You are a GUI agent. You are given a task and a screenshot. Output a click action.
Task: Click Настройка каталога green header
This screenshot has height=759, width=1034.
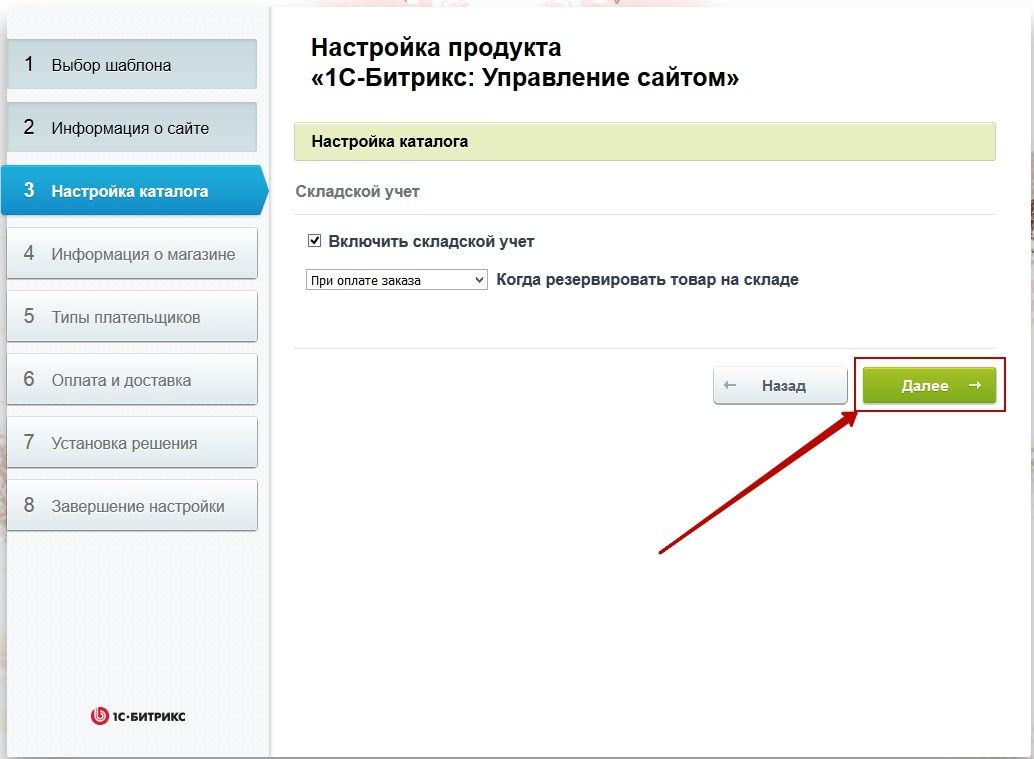[x=645, y=141]
